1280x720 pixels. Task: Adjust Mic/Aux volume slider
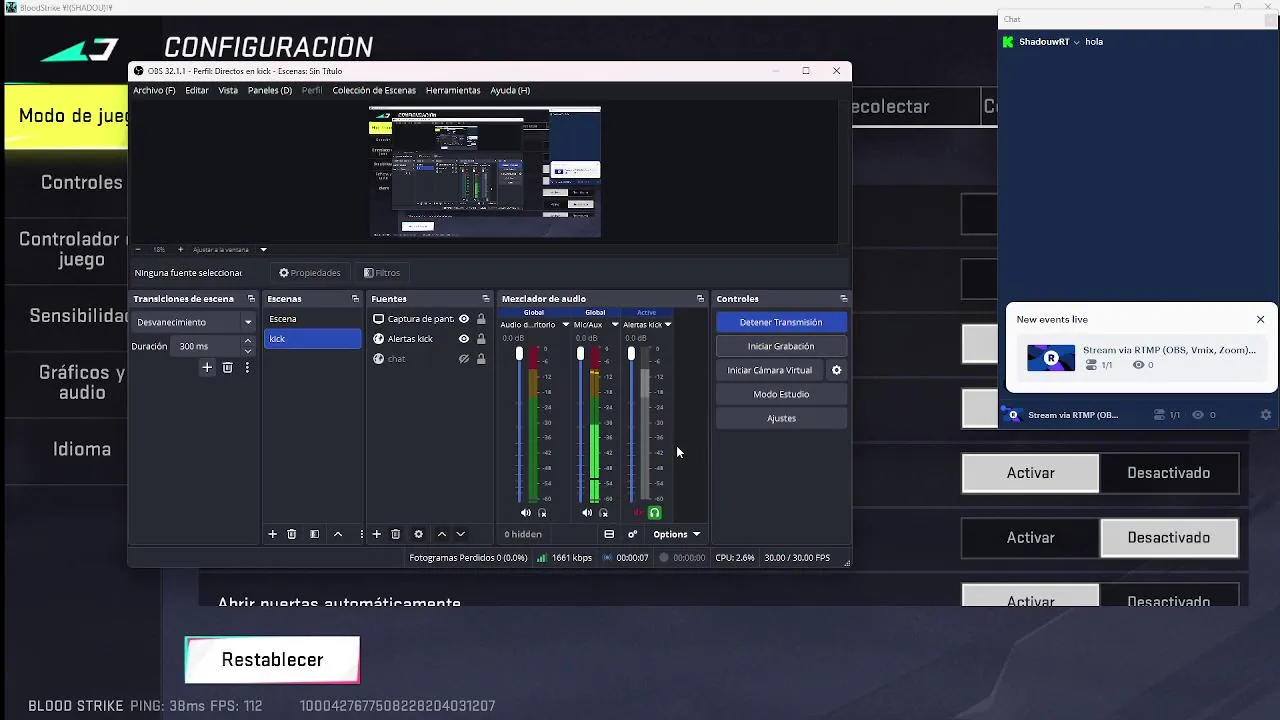(580, 354)
